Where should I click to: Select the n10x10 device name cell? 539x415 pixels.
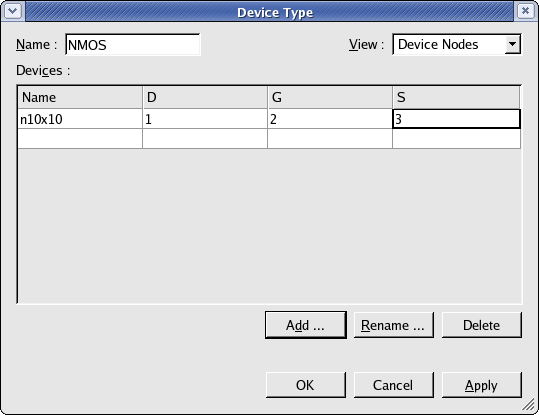80,119
